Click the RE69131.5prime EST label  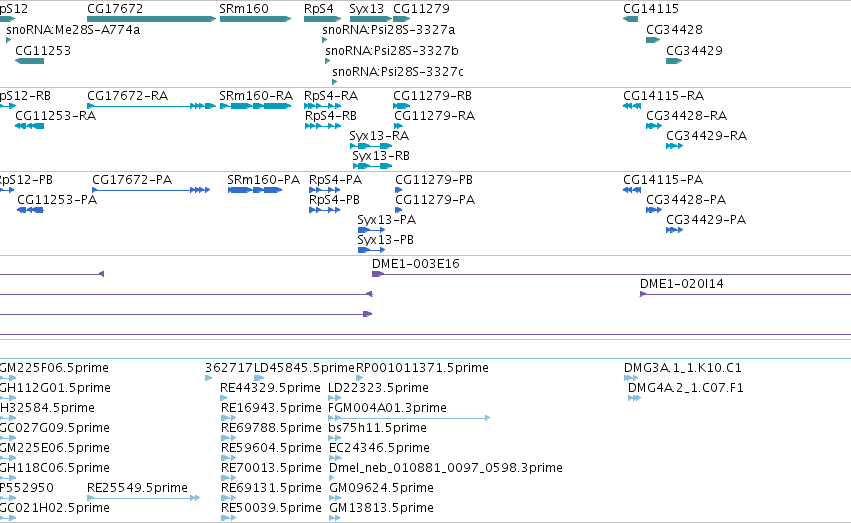(271, 488)
